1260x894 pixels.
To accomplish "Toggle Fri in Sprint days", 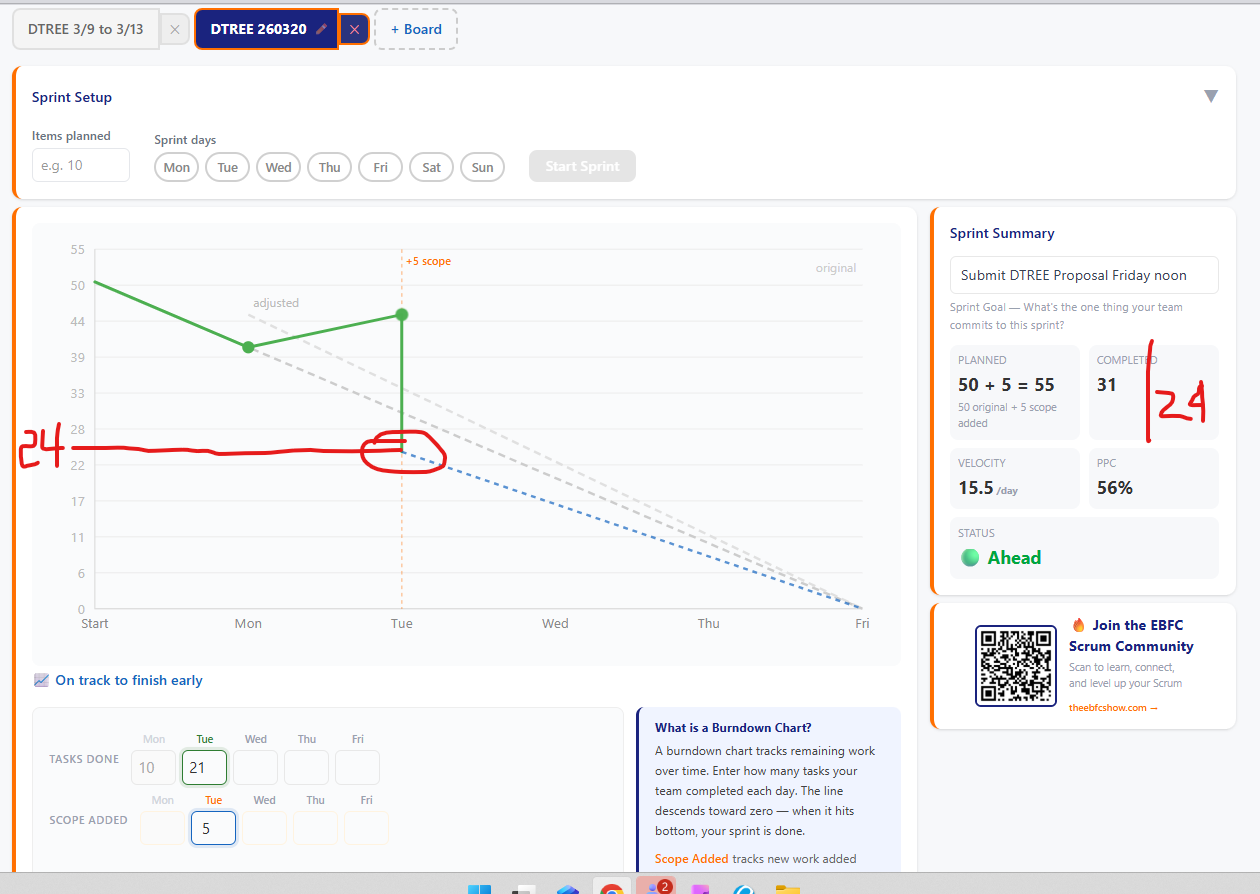I will coord(380,167).
